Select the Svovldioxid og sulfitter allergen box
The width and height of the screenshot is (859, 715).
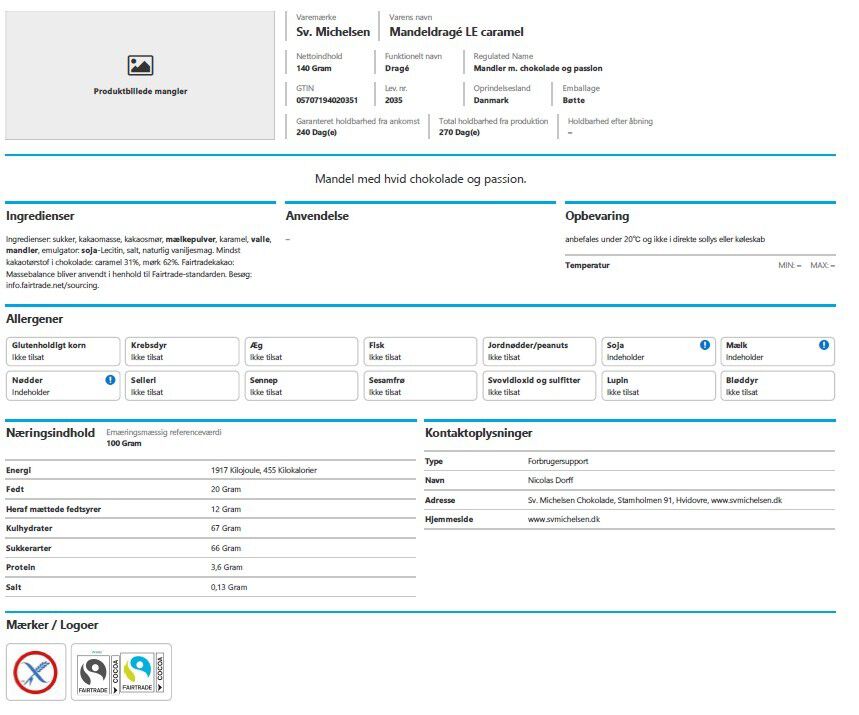[x=539, y=386]
